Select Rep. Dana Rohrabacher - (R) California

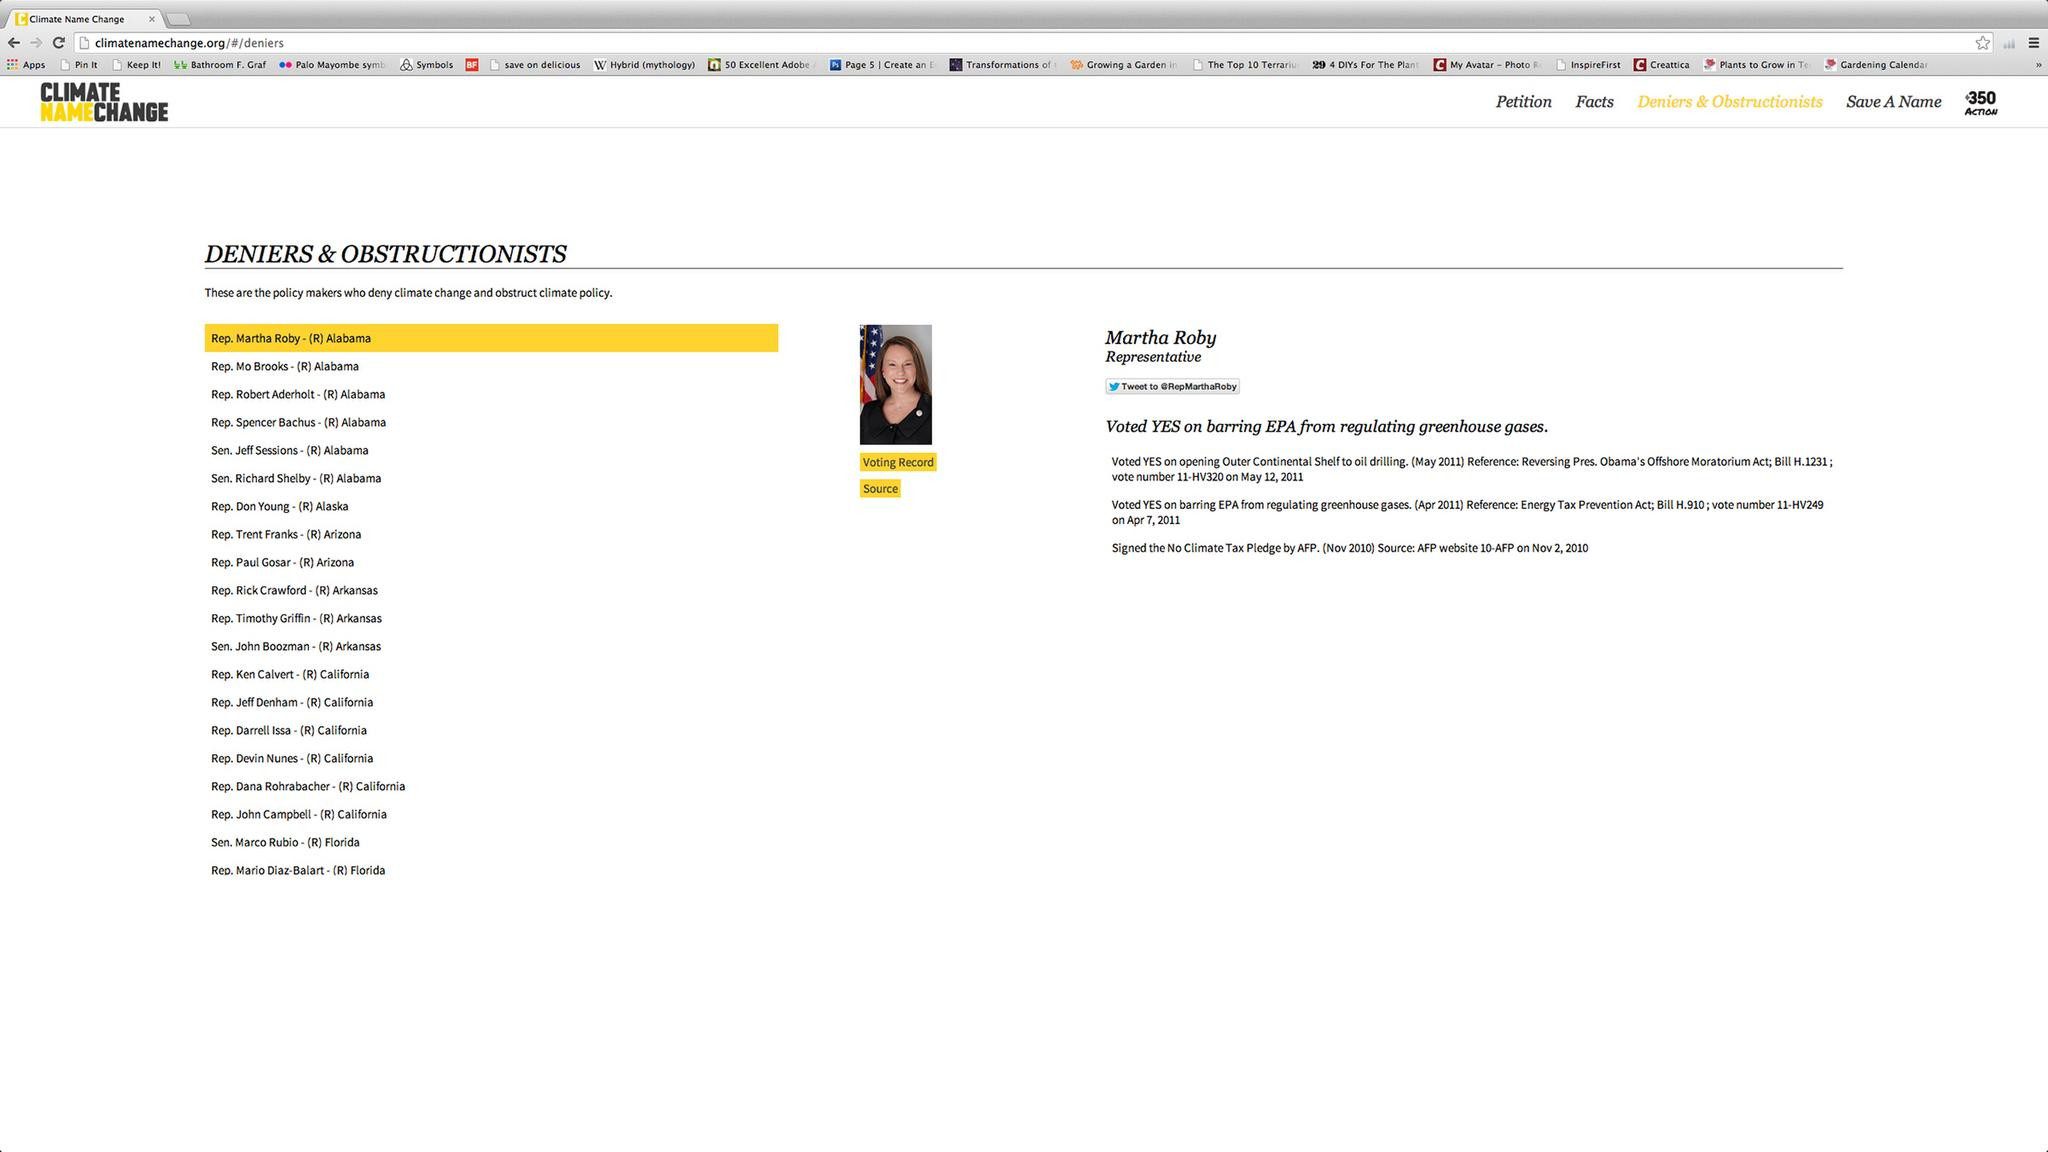(491, 786)
